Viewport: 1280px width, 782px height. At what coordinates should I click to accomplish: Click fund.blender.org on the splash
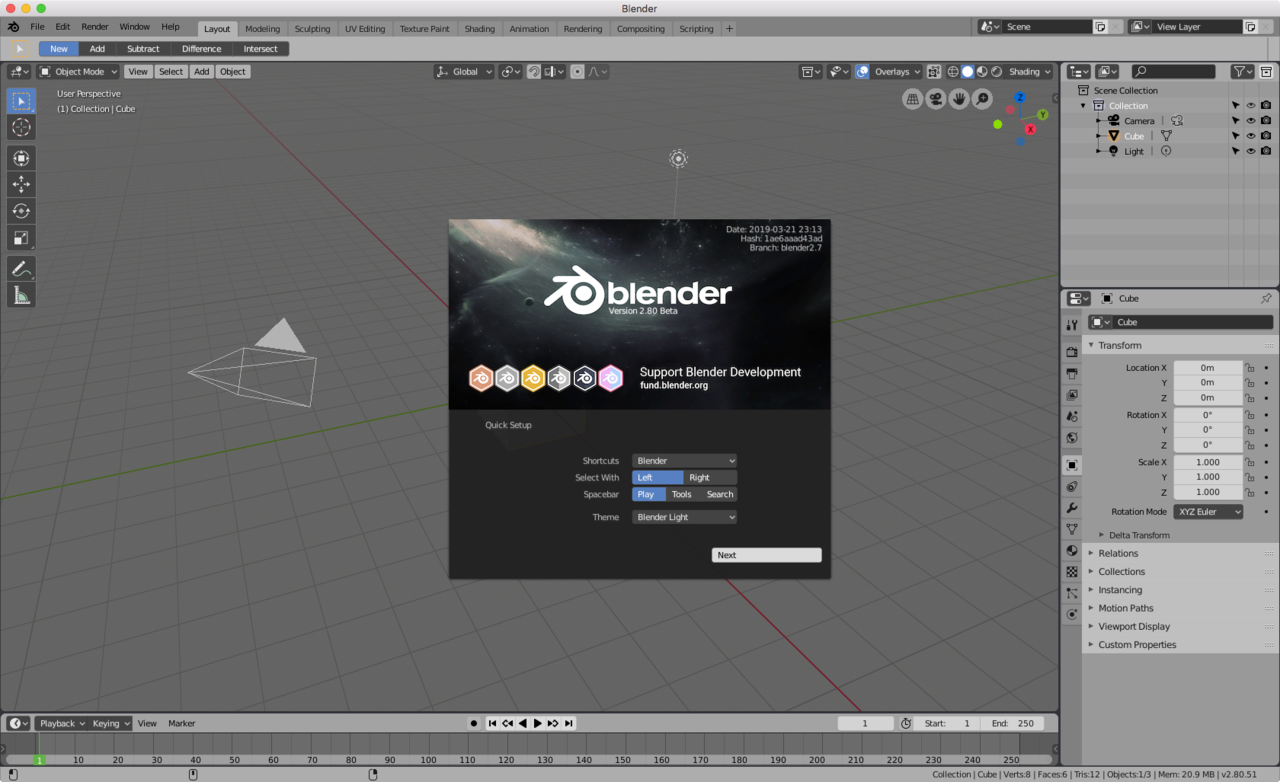coord(674,385)
